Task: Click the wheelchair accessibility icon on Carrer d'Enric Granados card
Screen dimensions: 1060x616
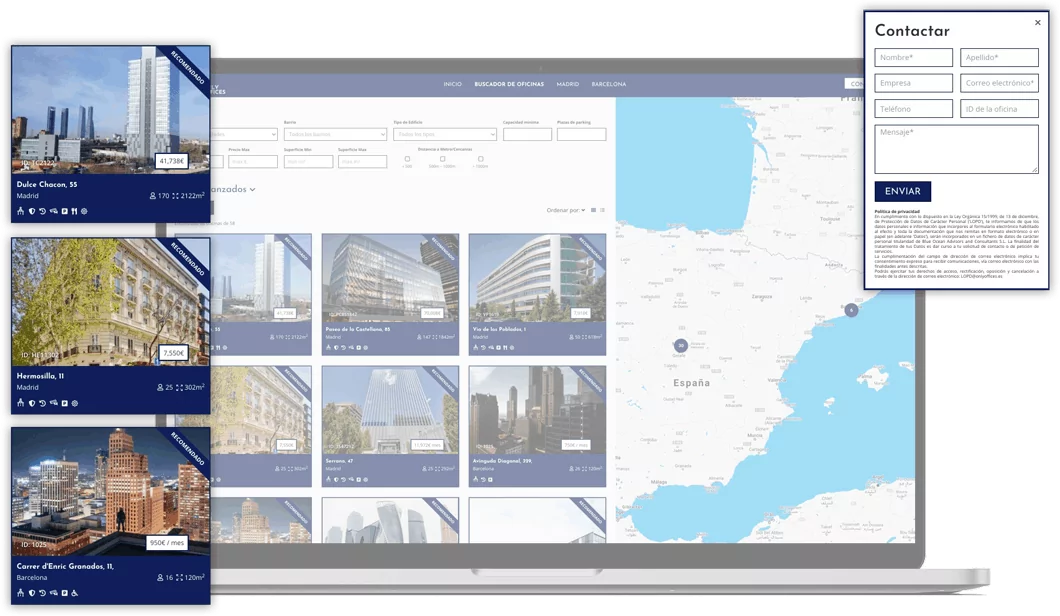Action: pyautogui.click(x=74, y=593)
